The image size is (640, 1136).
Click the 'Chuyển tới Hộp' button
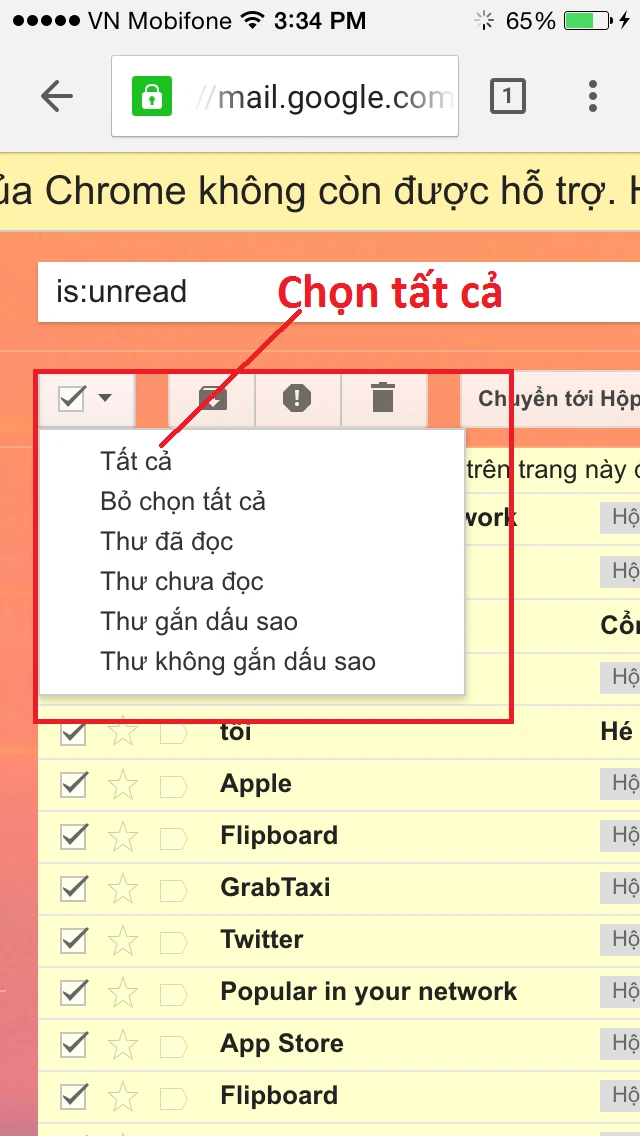coord(557,399)
